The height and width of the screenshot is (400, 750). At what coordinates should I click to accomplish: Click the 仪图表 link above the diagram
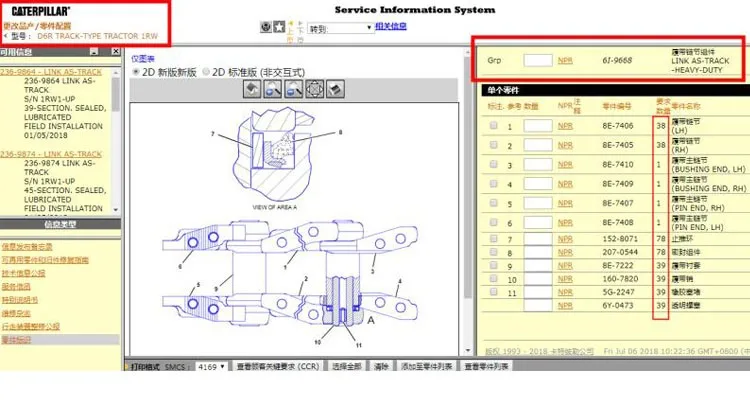[143, 59]
